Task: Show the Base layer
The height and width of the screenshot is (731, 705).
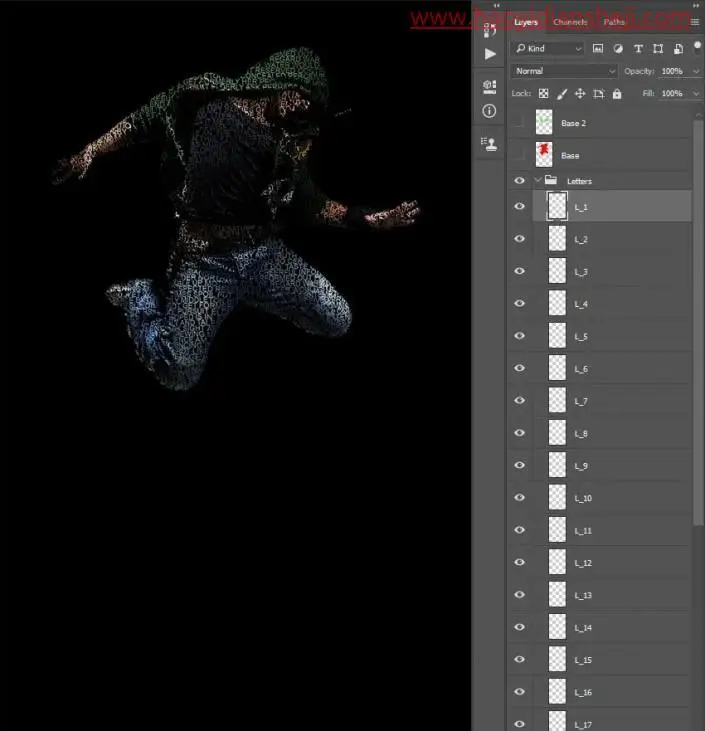Action: click(x=518, y=155)
